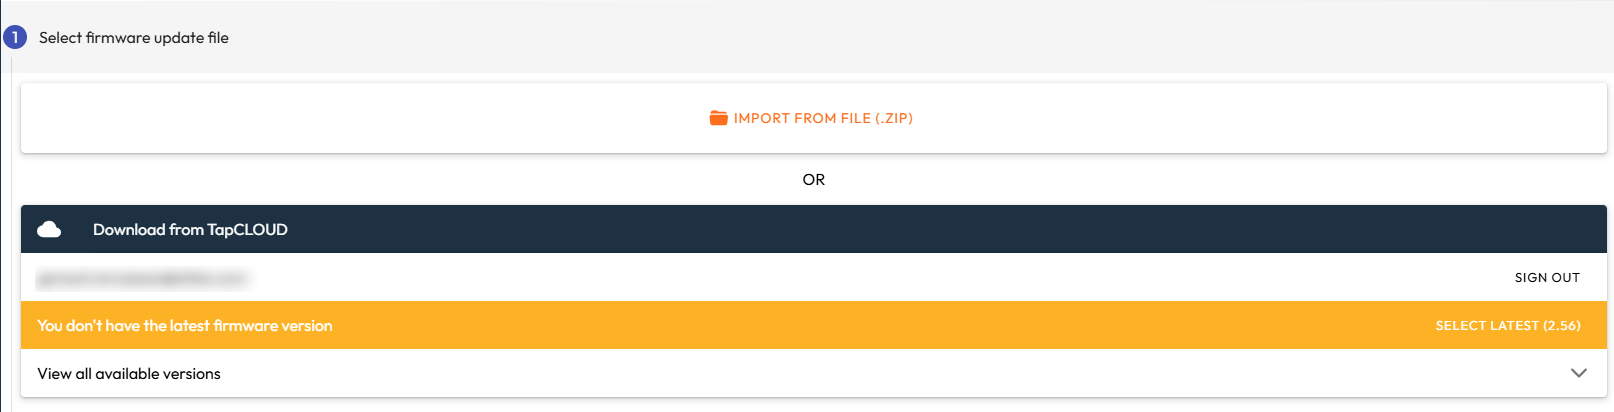
Task: Click the step 1 number circle
Action: pos(15,37)
